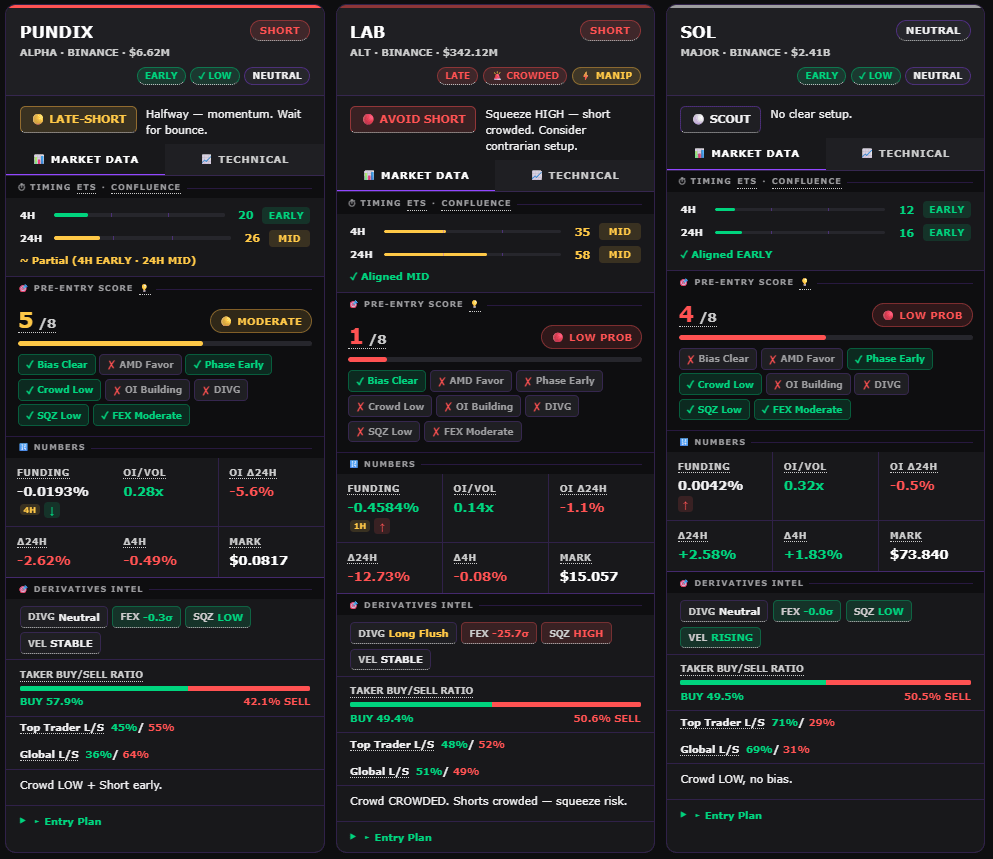Click the taker buy/sell ratio bar on SOL
The height and width of the screenshot is (859, 993).
(825, 683)
